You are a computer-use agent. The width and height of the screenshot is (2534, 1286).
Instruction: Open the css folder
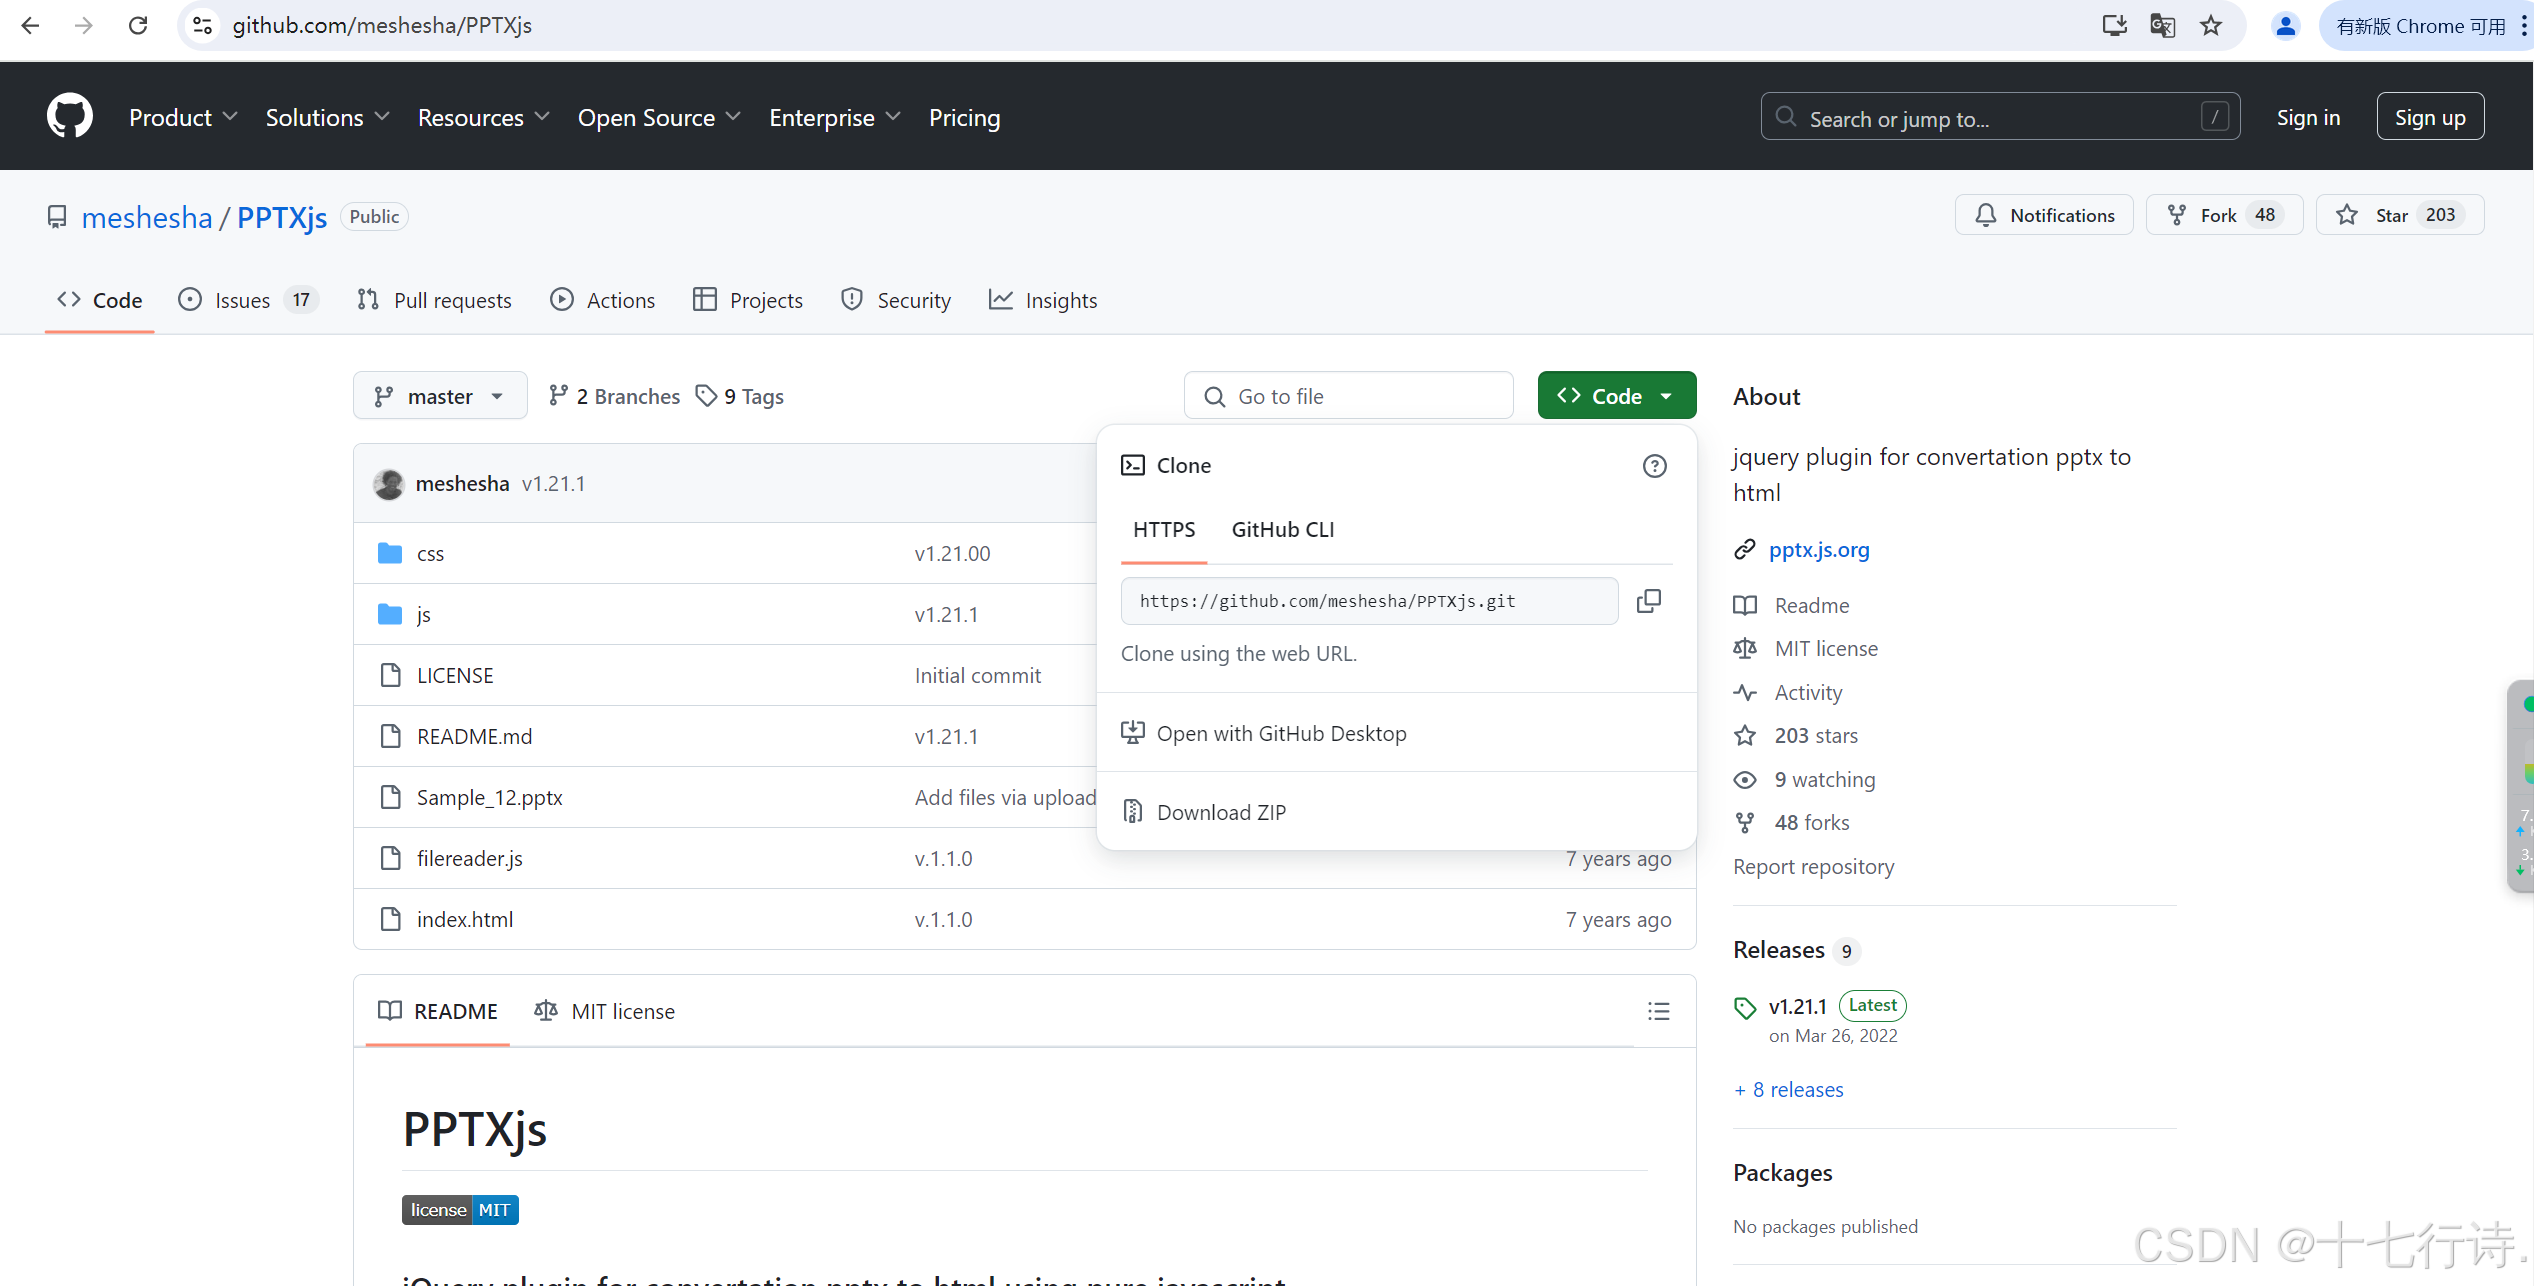point(430,553)
